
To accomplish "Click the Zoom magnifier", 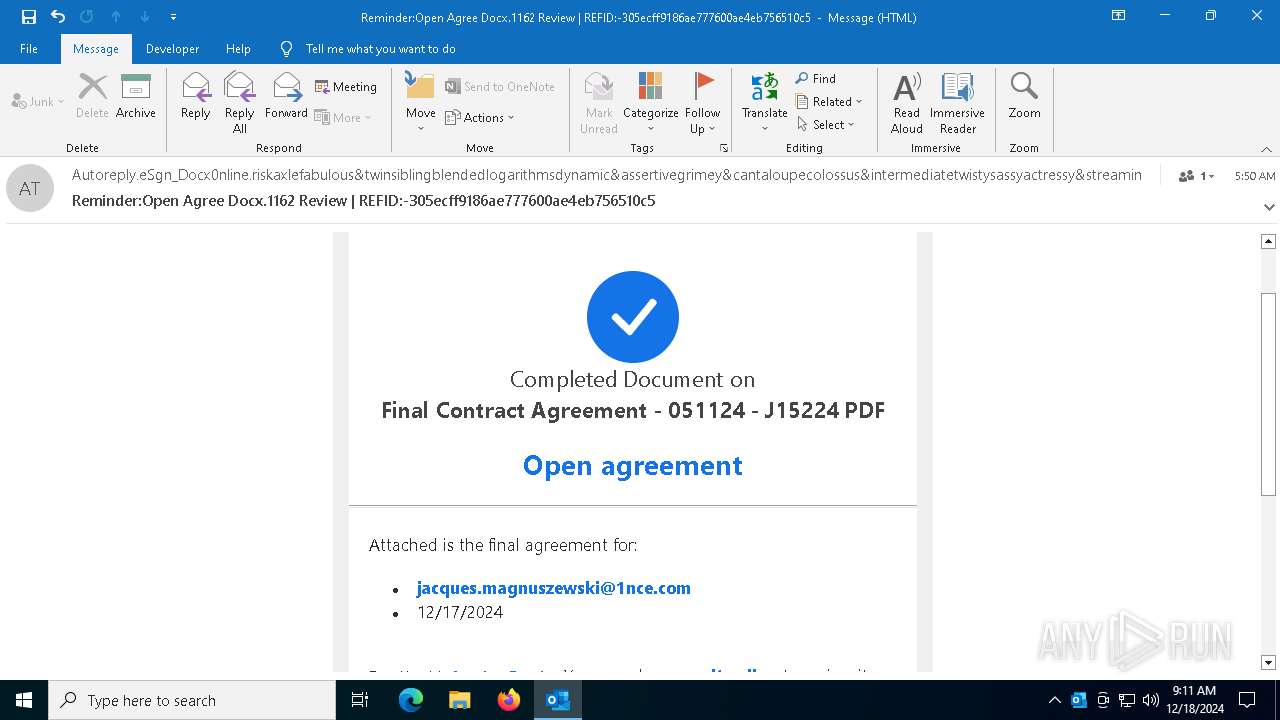I will coord(1024,96).
